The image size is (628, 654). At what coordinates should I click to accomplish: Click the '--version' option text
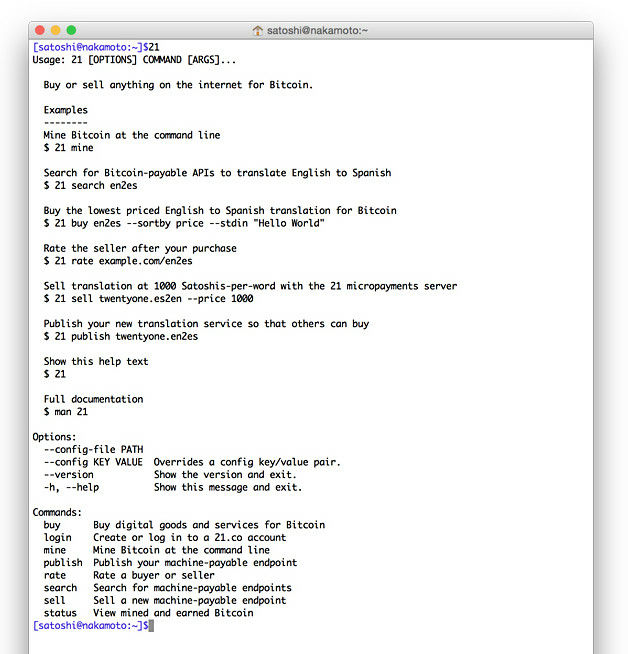[x=68, y=475]
